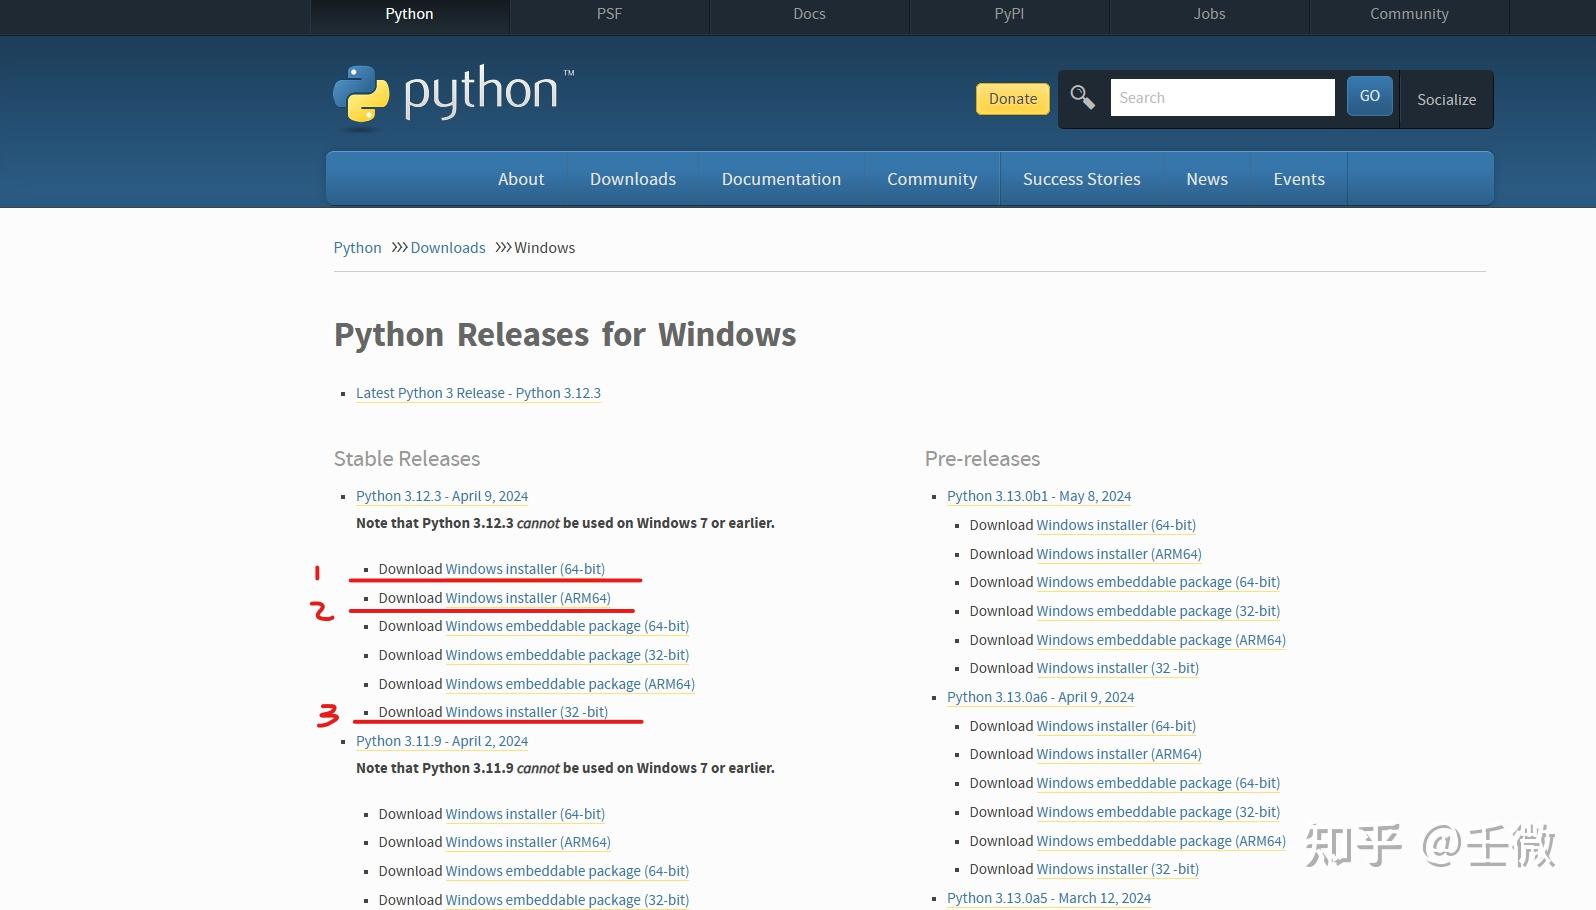Download Python 3.12.3 Windows installer (32-bit)
Viewport: 1596px width, 910px height.
tap(527, 712)
